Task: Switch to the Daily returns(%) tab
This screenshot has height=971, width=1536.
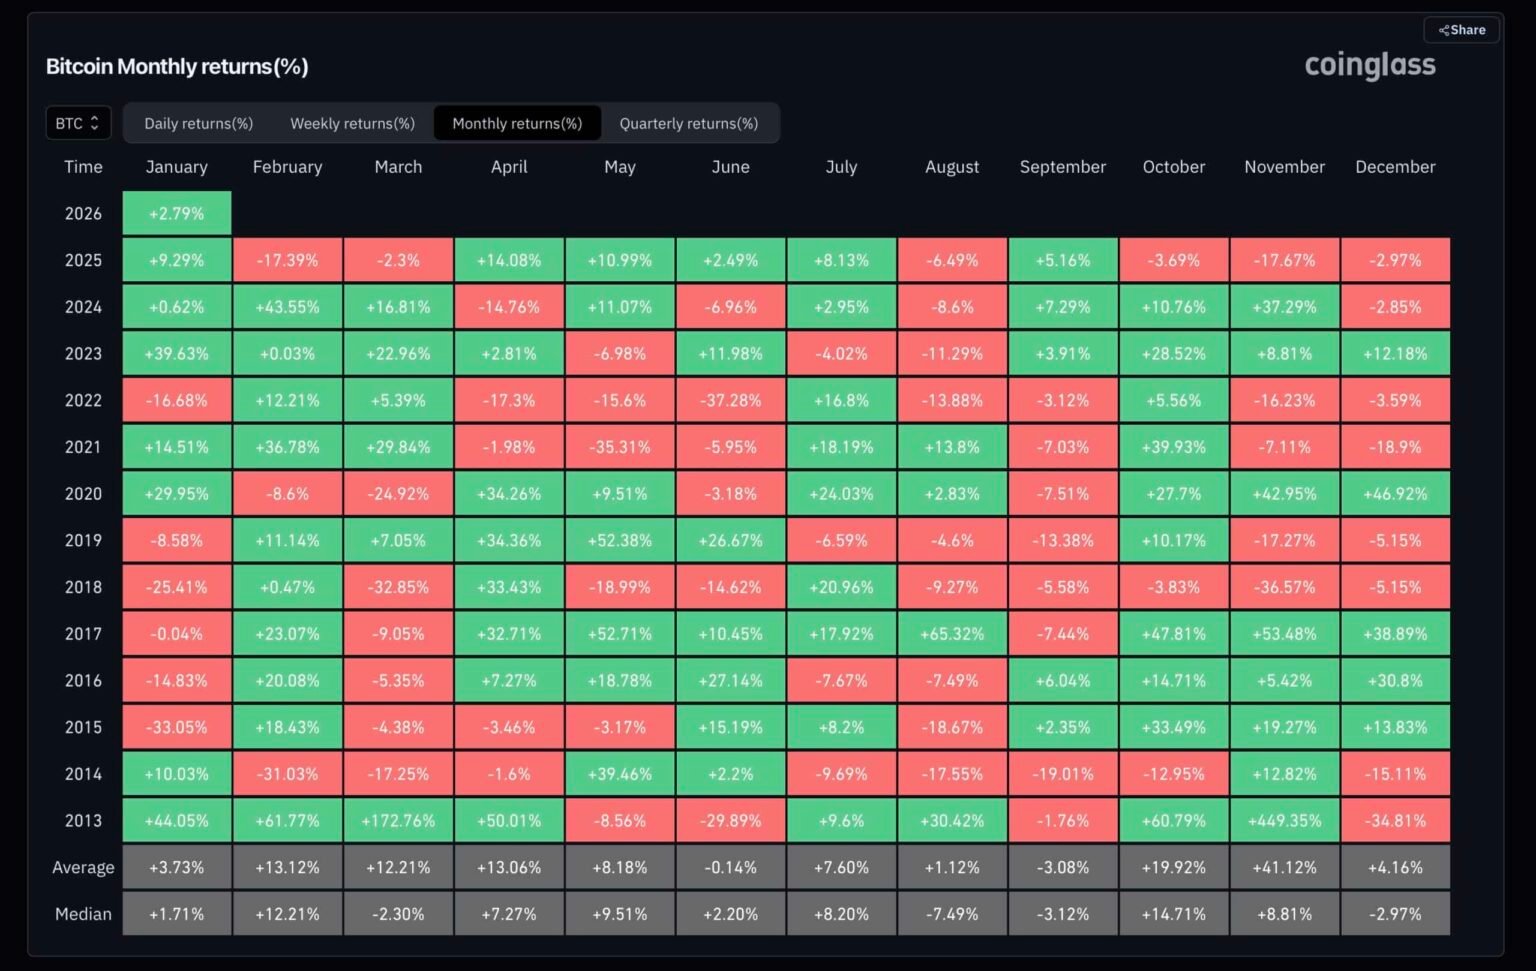Action: pos(198,123)
